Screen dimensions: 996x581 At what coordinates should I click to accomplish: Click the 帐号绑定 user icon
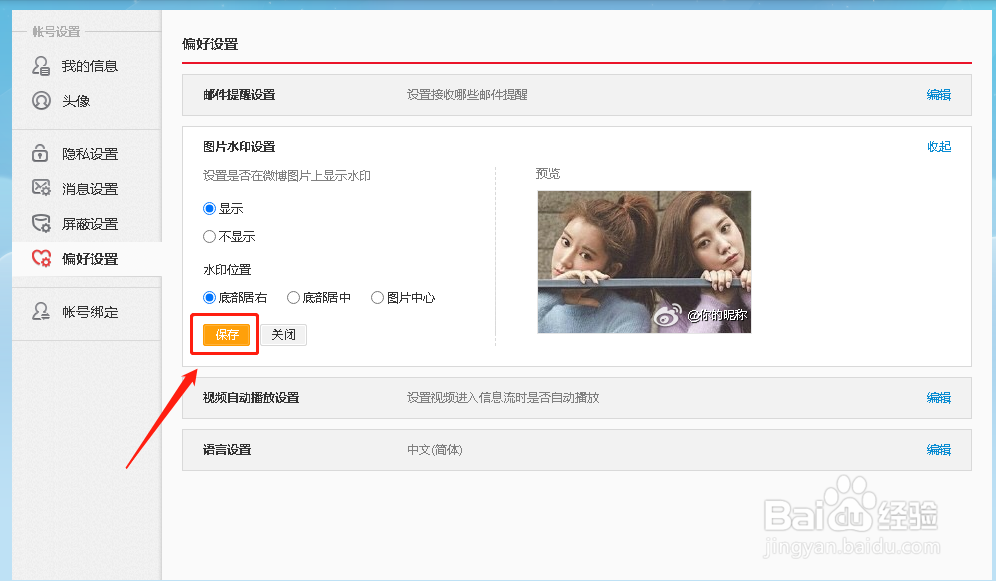coord(41,311)
